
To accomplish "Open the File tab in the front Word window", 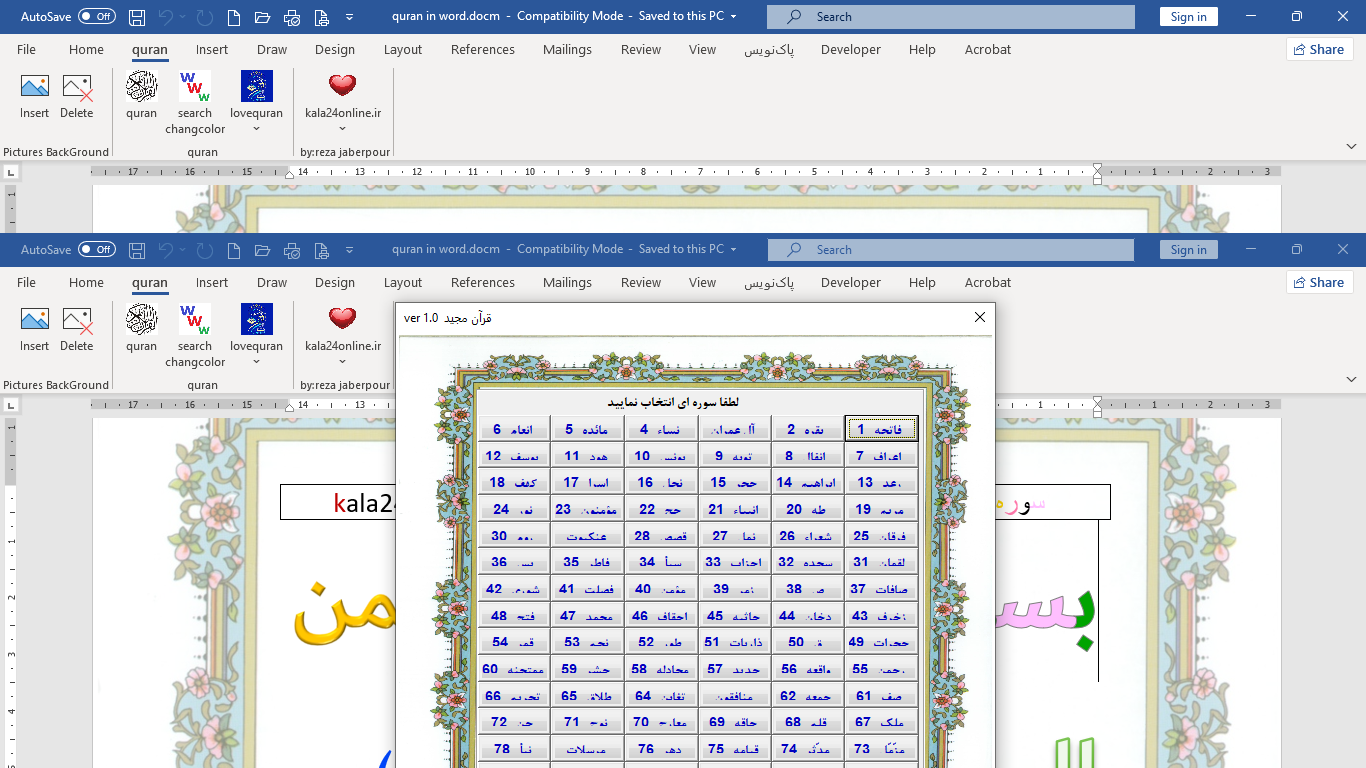I will point(27,283).
